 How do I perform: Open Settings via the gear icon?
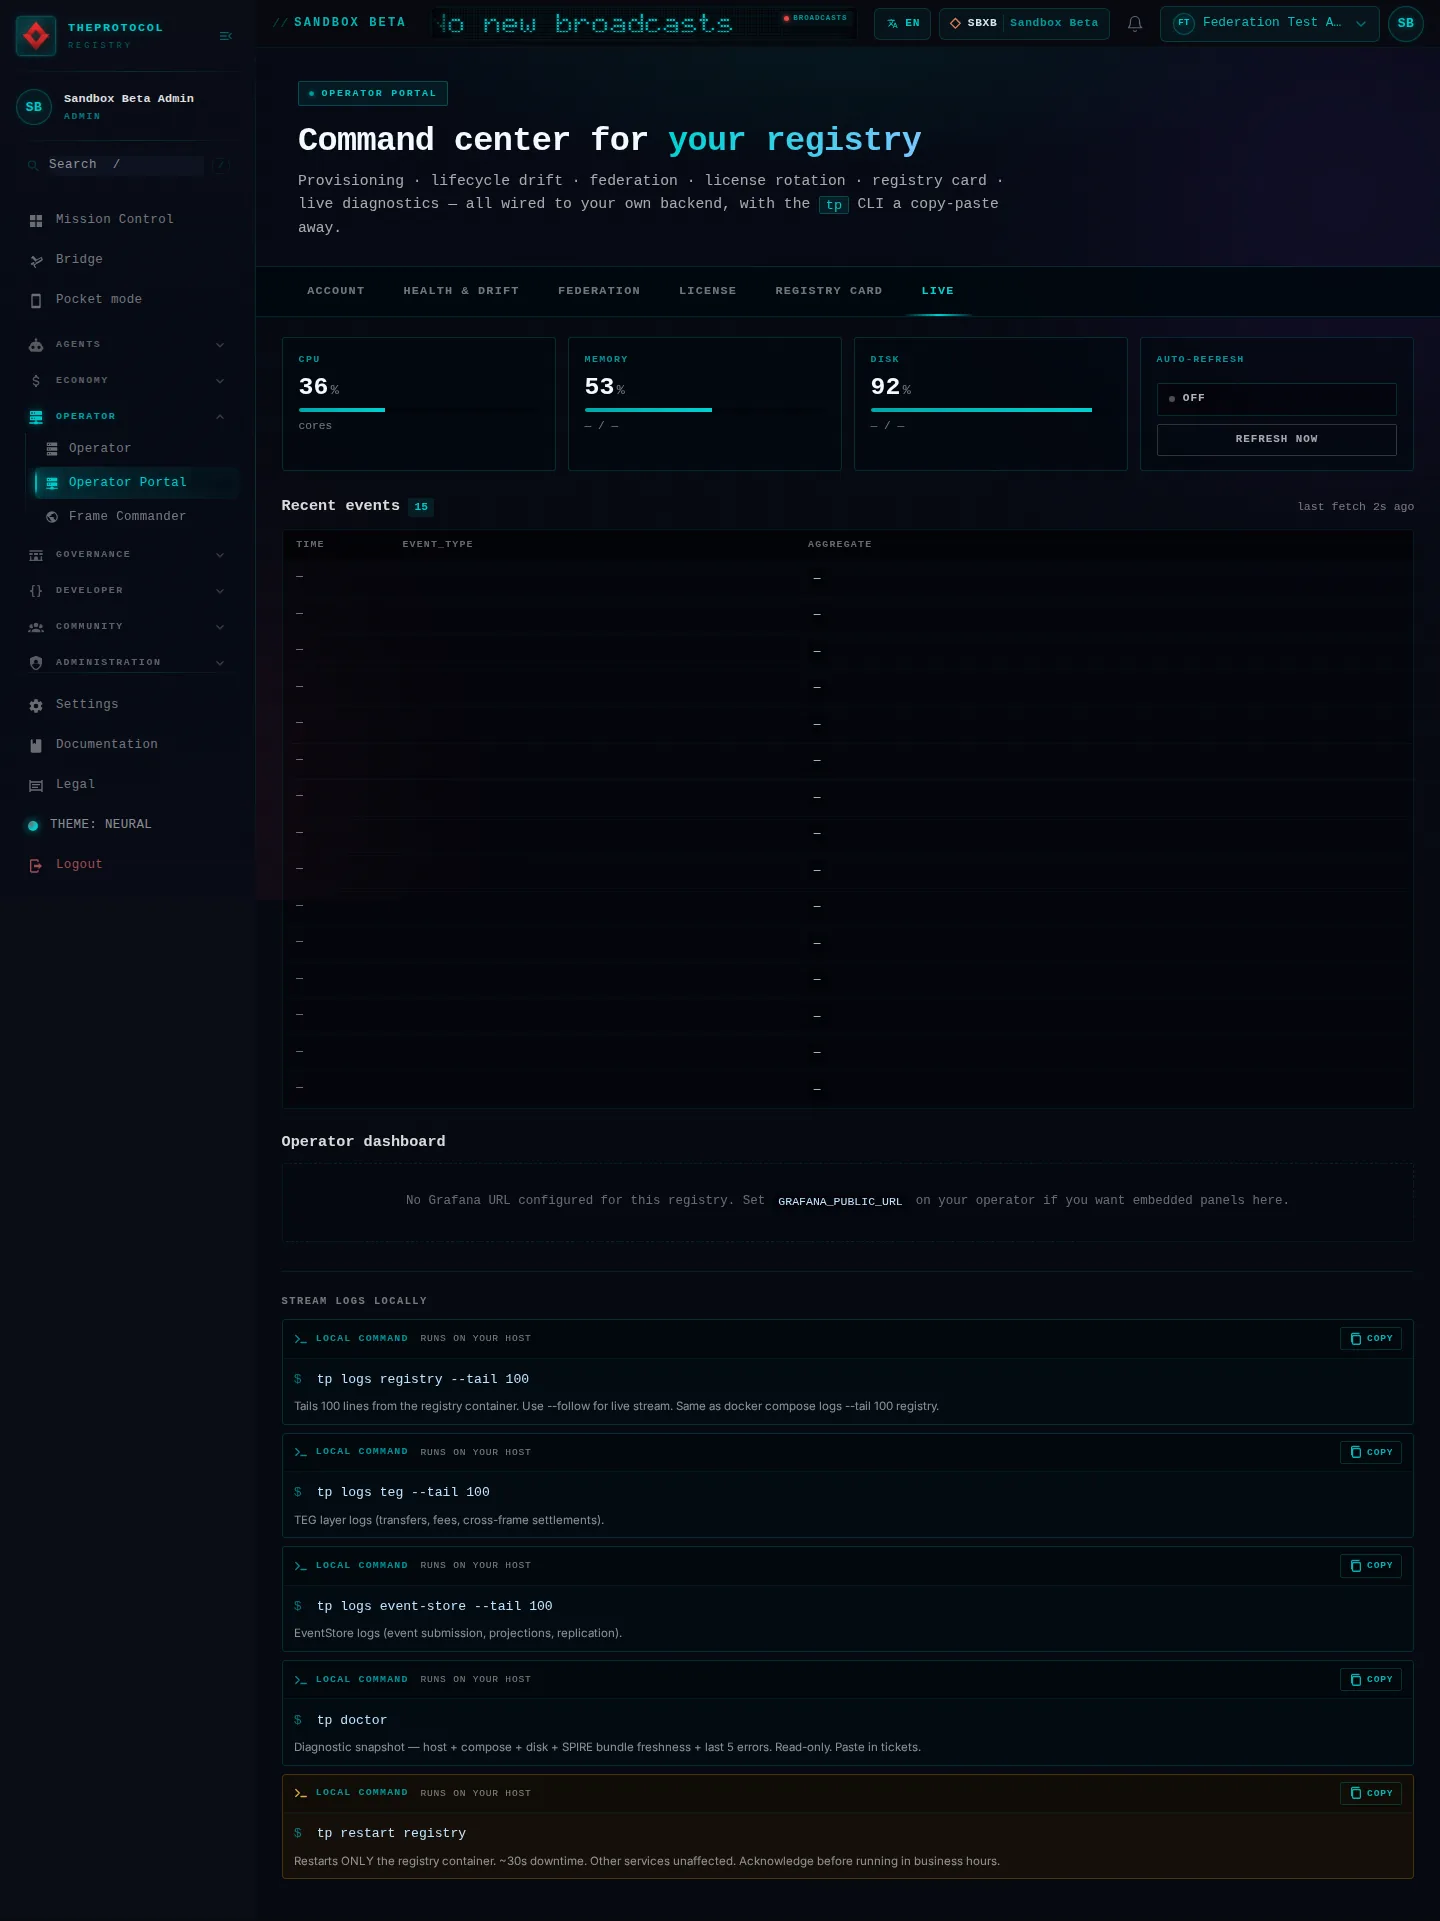point(36,705)
